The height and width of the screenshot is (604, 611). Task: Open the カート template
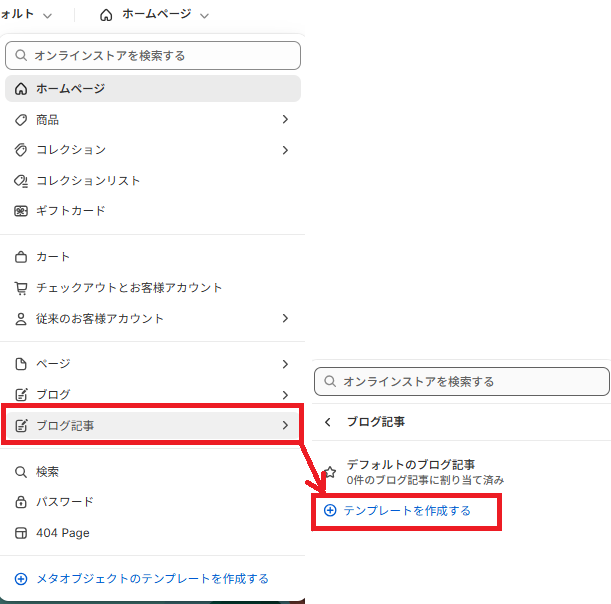pyautogui.click(x=53, y=257)
